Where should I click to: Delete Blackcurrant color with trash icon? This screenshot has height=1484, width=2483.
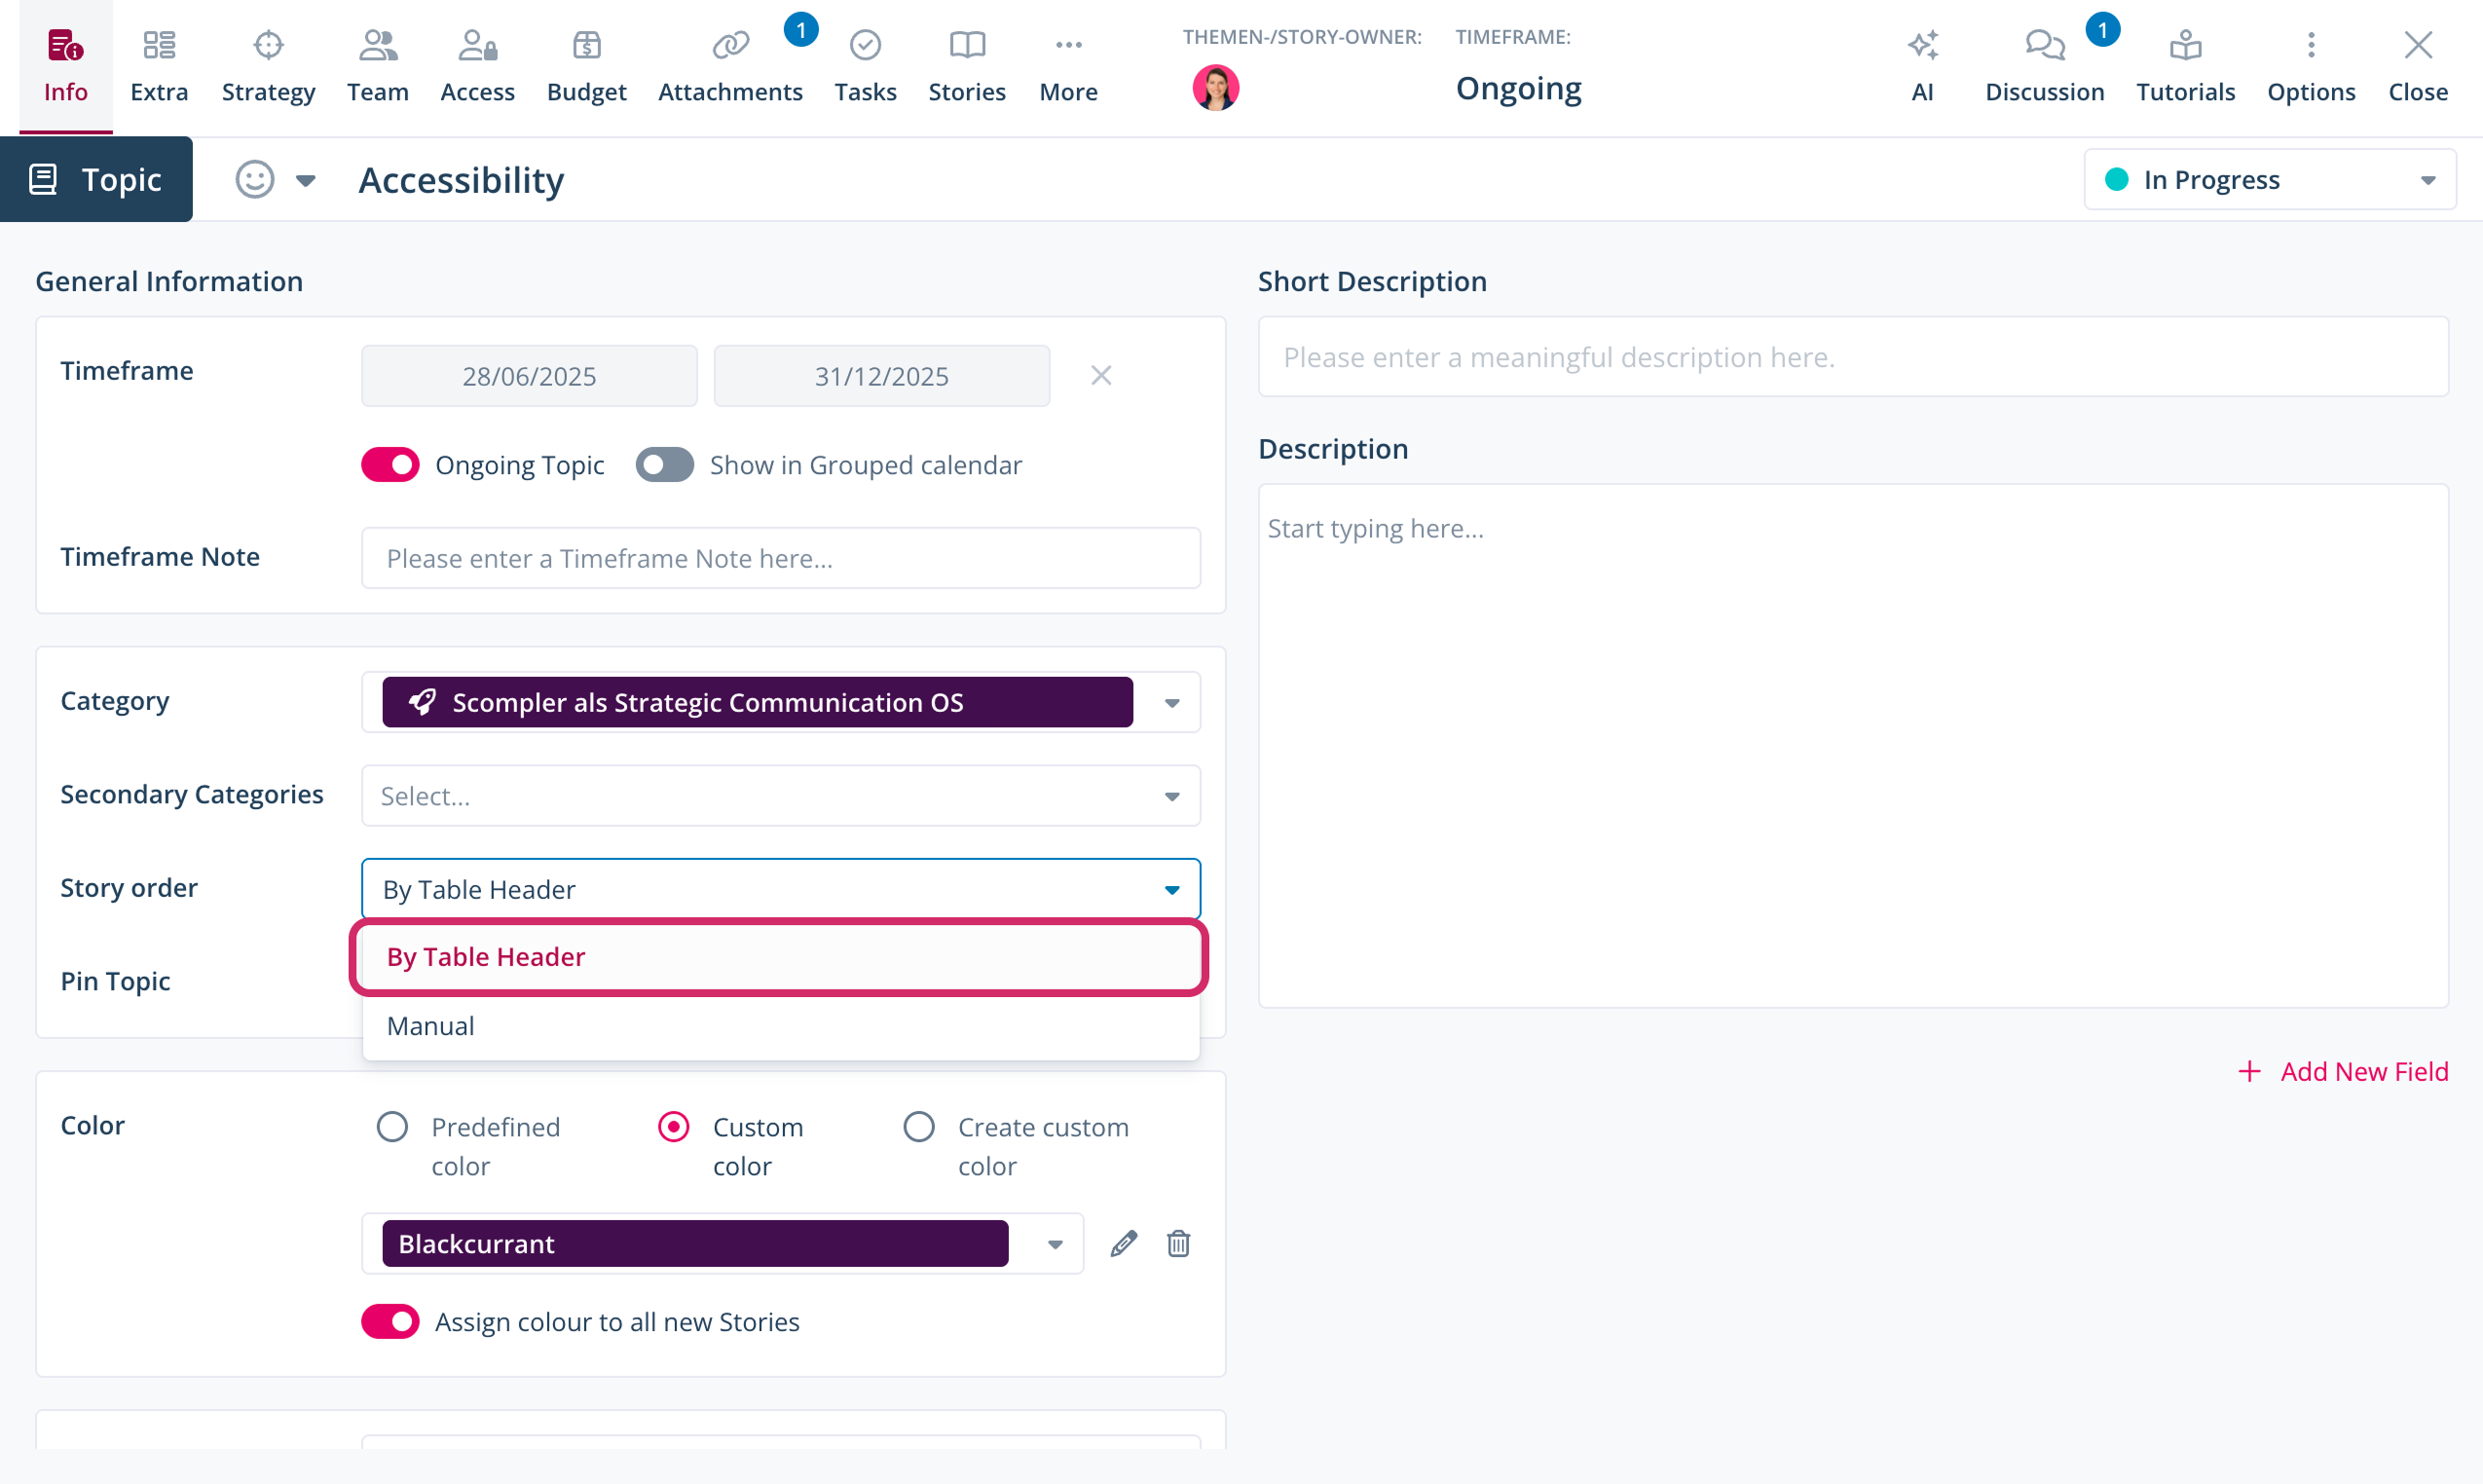coord(1178,1243)
